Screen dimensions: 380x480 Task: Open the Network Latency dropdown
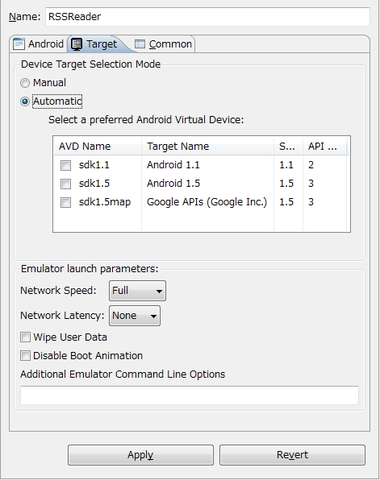click(135, 316)
